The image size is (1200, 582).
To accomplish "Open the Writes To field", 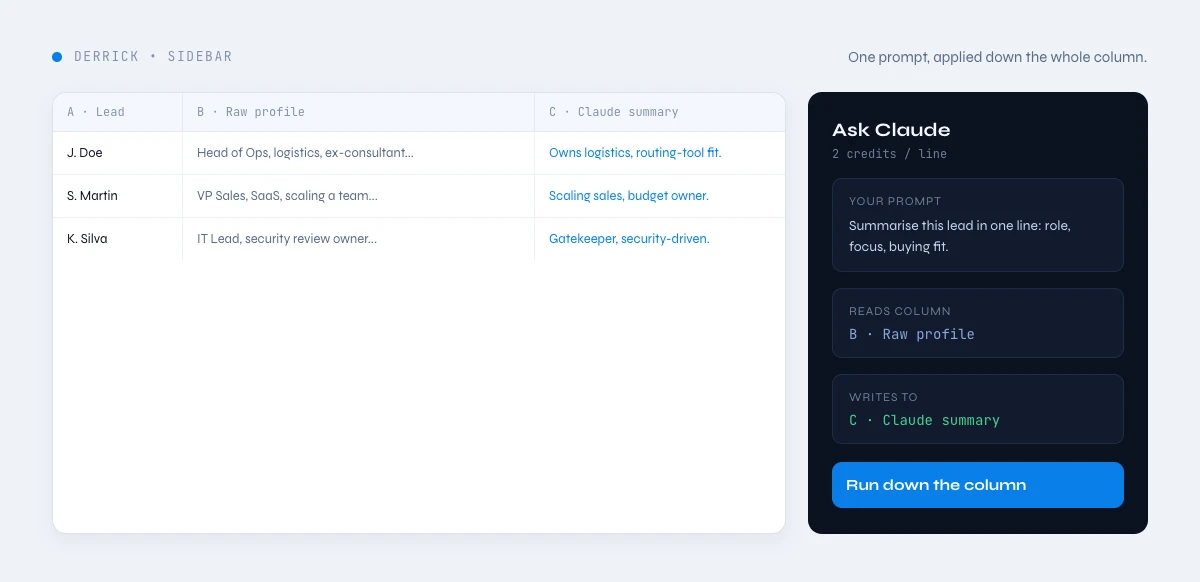I will click(977, 409).
